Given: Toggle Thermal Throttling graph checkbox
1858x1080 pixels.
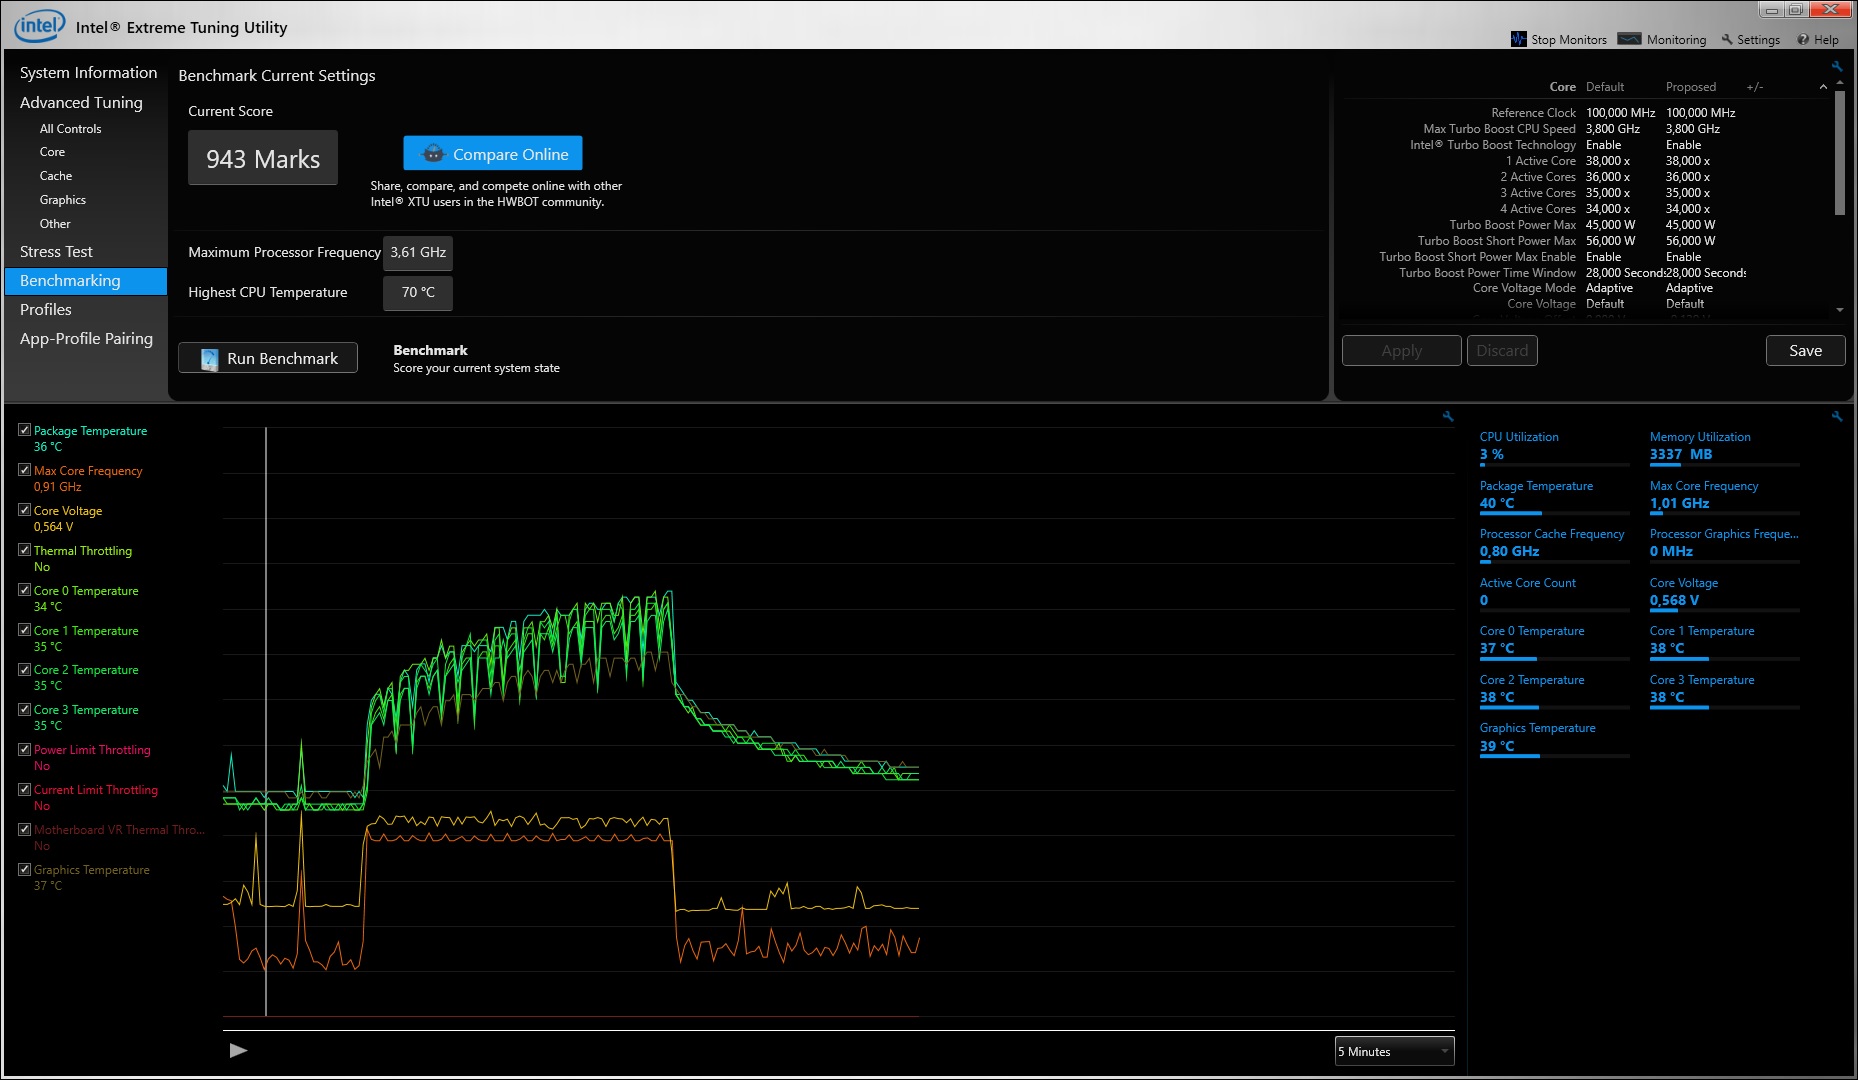Looking at the screenshot, I should [24, 550].
